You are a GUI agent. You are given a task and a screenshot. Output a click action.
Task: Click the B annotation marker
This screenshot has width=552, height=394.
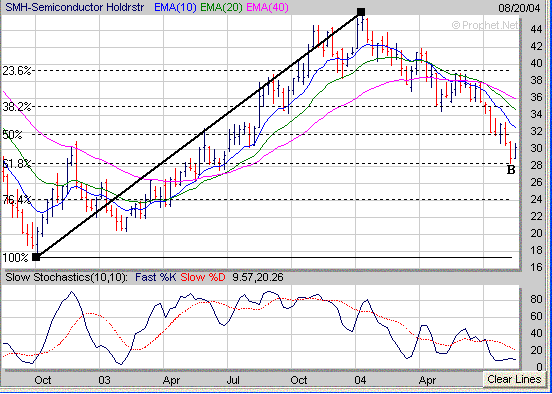click(511, 170)
